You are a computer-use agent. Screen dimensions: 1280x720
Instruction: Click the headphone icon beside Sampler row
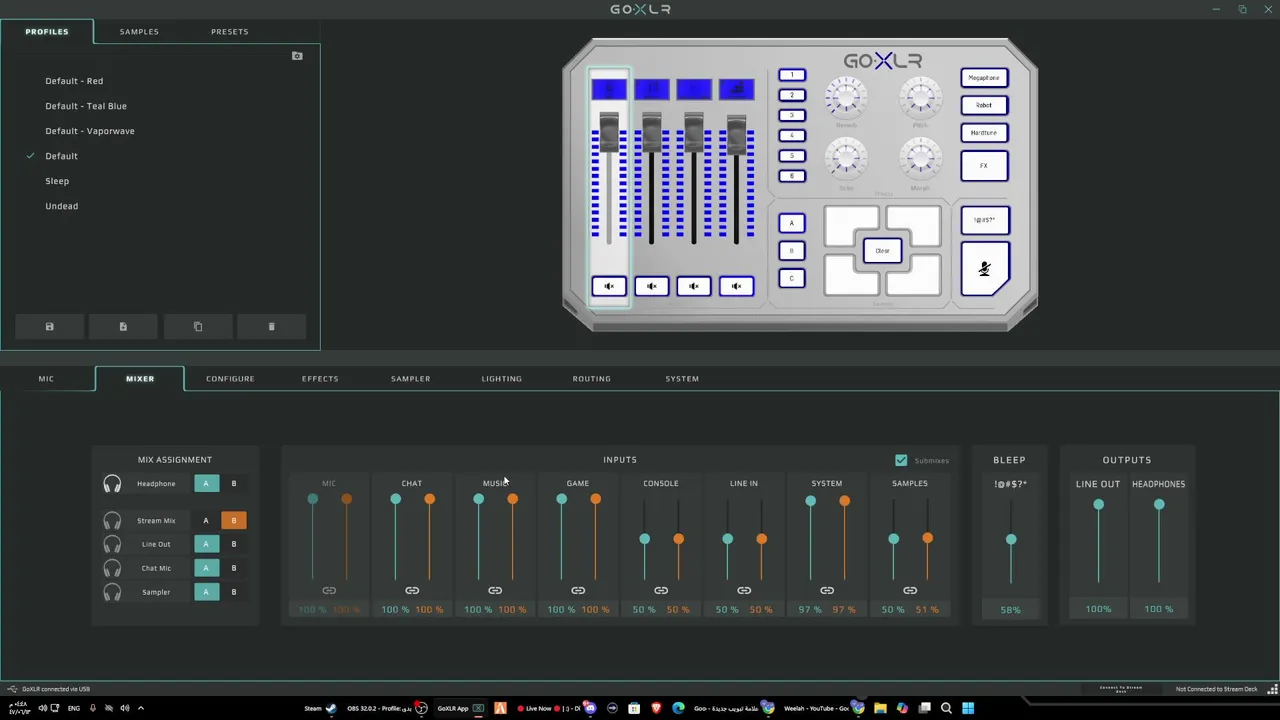point(112,593)
